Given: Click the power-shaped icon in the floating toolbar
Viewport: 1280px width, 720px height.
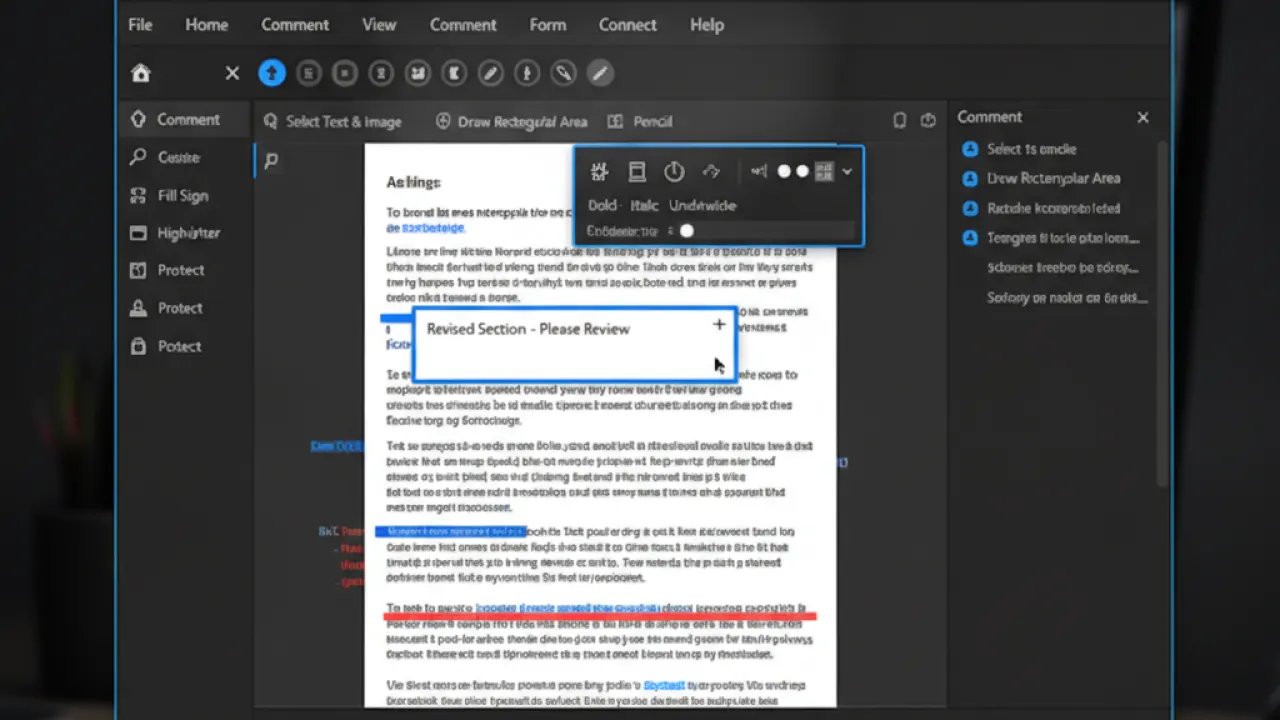Looking at the screenshot, I should point(674,172).
